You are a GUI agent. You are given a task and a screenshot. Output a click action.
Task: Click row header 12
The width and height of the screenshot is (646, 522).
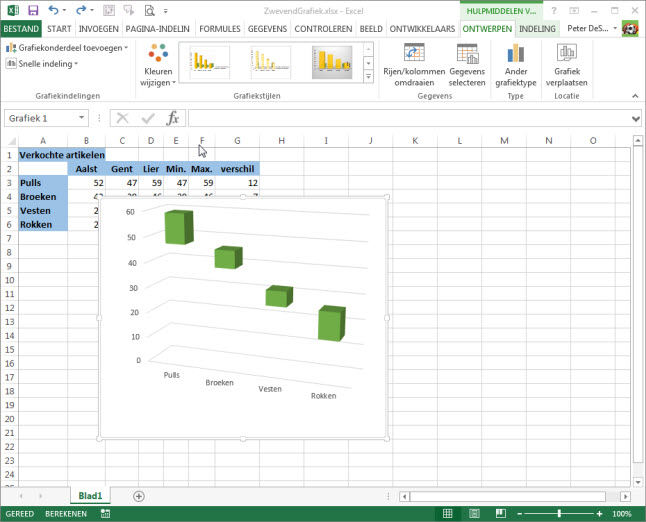[x=9, y=308]
